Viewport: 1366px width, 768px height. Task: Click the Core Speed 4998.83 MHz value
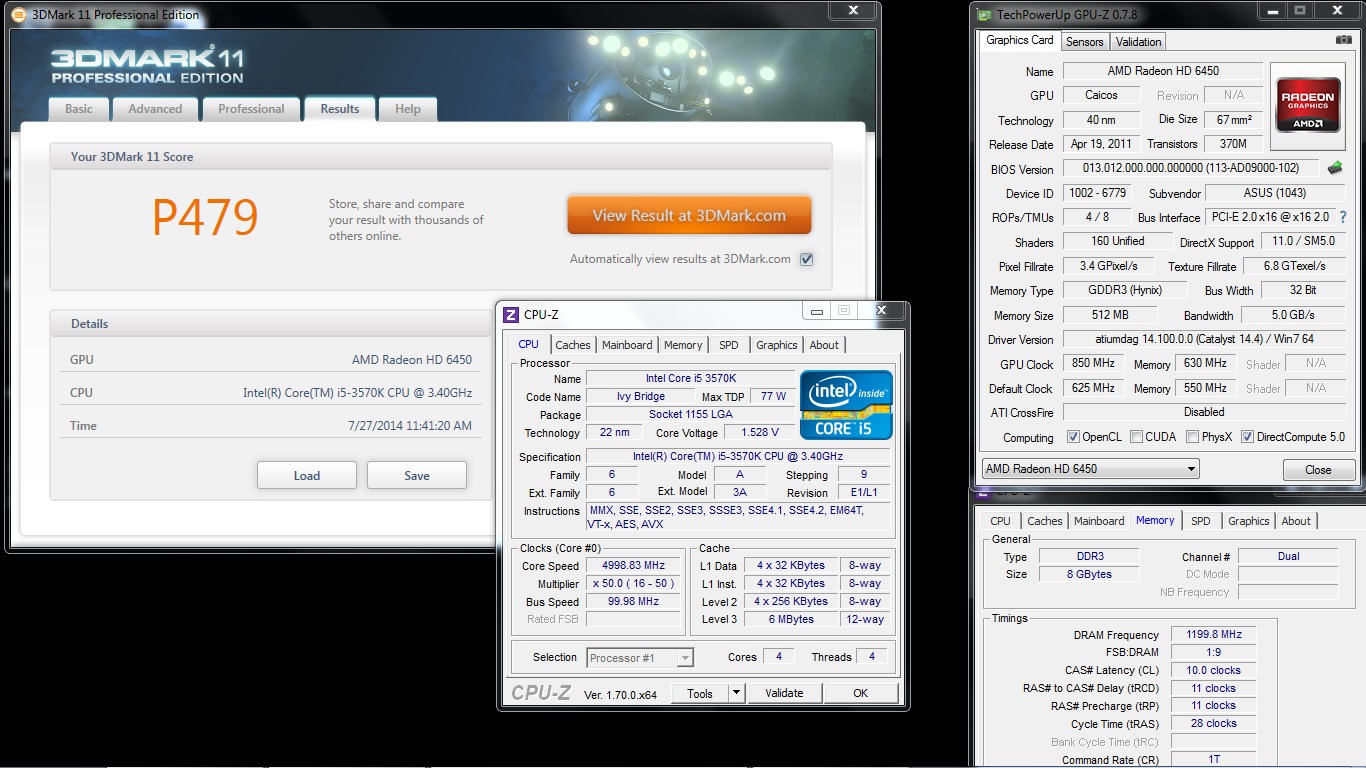coord(634,566)
